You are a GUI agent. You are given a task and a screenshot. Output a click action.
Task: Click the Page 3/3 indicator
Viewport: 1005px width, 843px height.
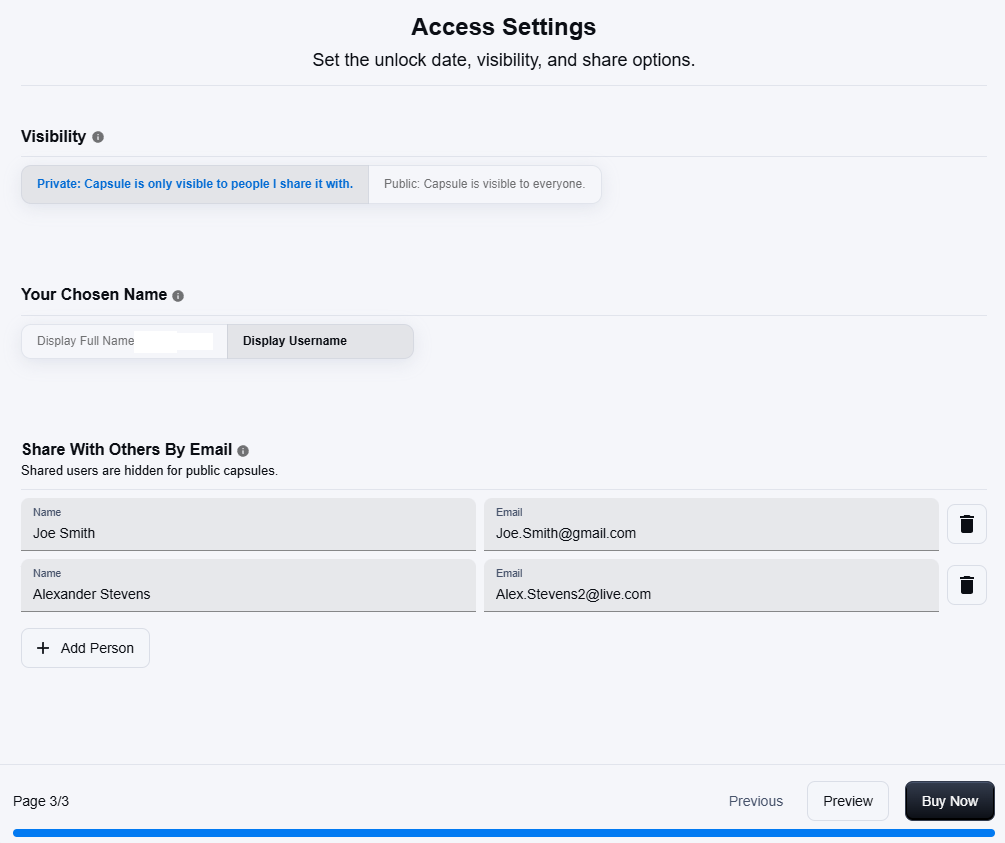(x=41, y=801)
